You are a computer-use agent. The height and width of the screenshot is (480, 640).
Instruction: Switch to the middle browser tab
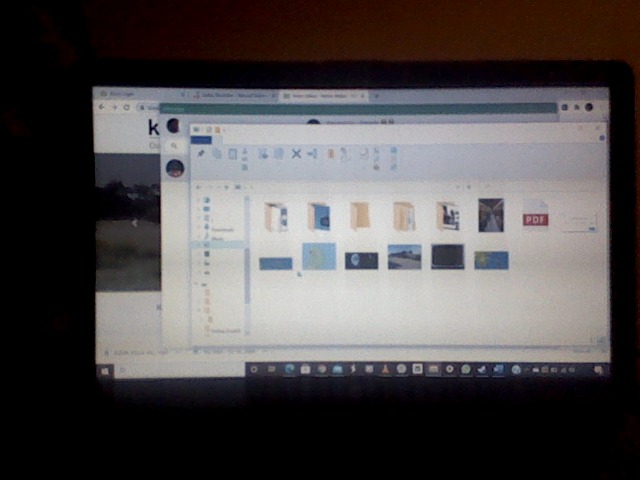[x=233, y=95]
